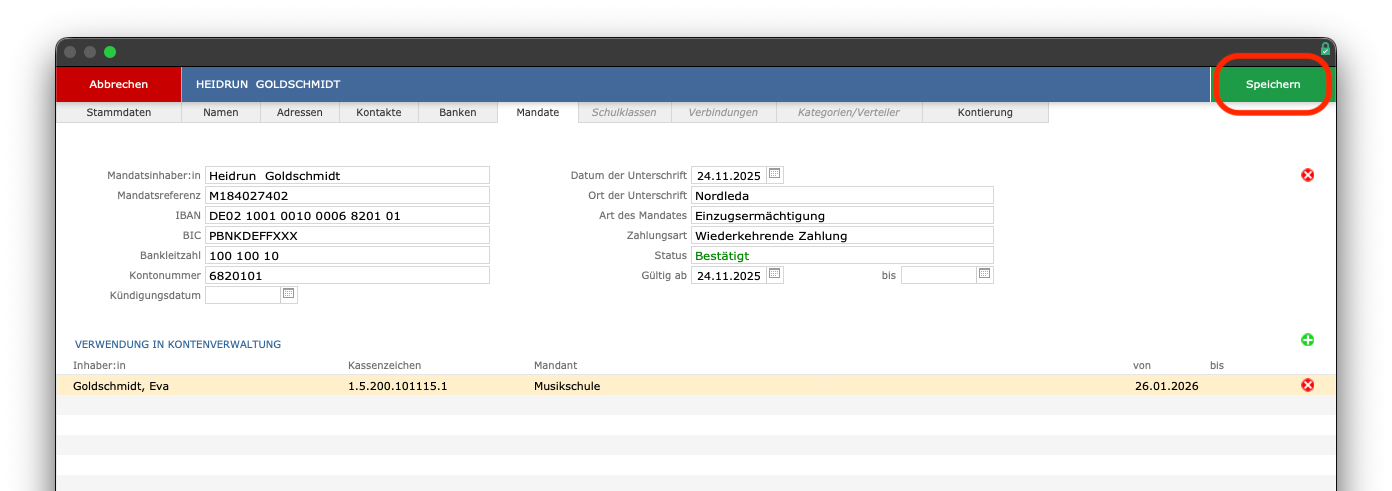Viewport: 1392px width, 491px height.
Task: Click the red Abbrechen button
Action: click(119, 85)
